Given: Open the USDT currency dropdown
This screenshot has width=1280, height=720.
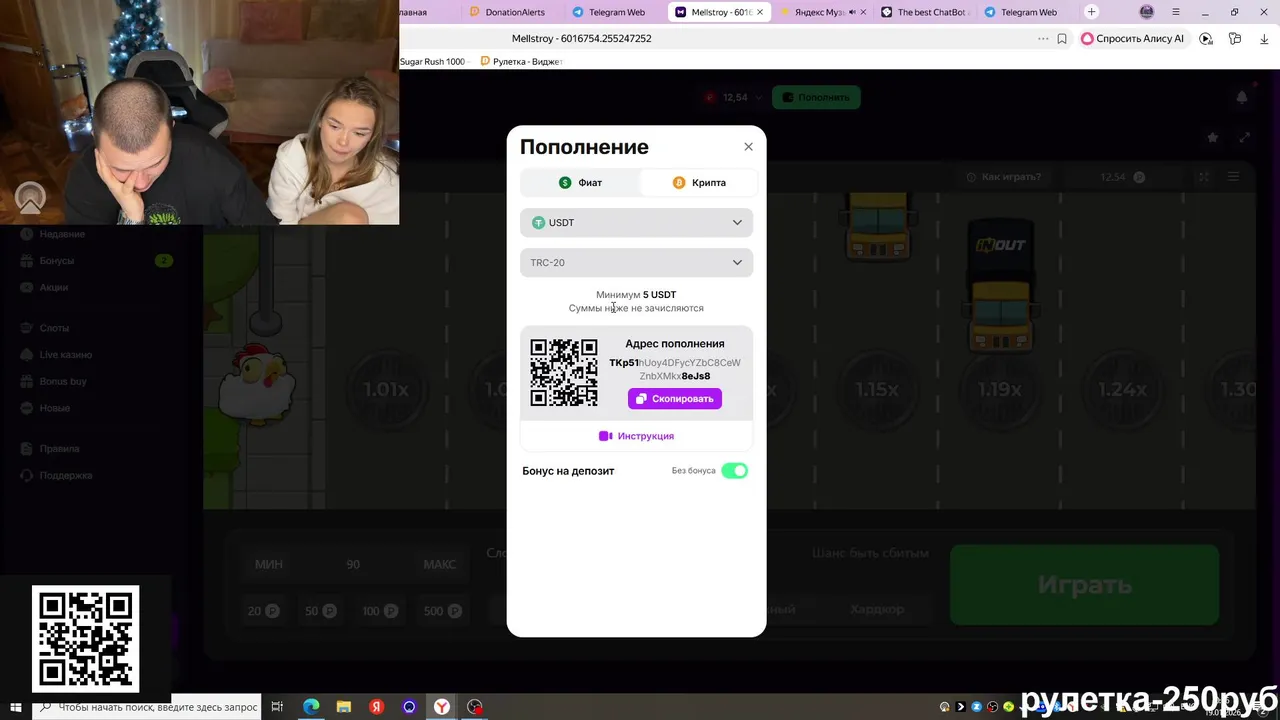Looking at the screenshot, I should click(636, 223).
